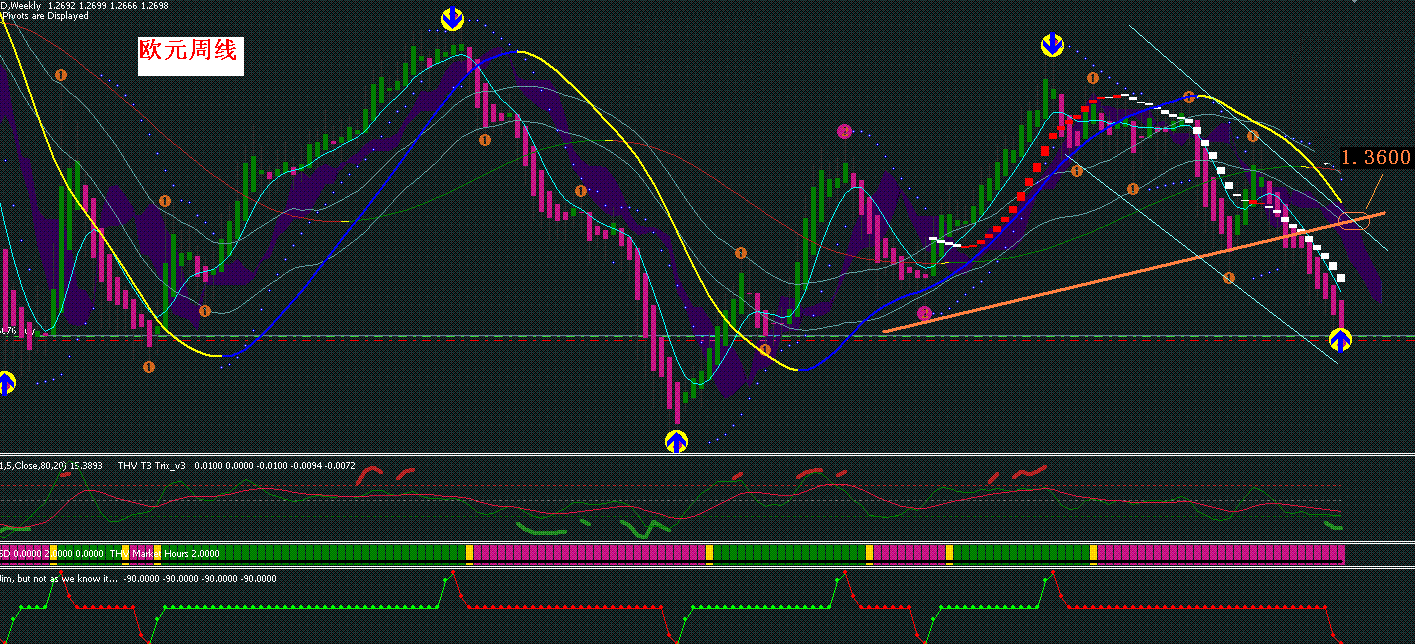Click the pink circle marker at the orange trendline start

924,313
